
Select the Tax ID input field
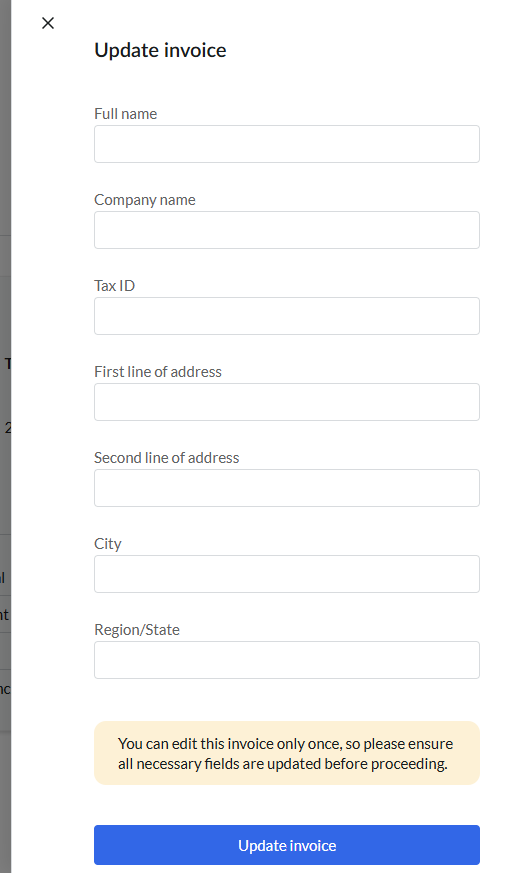[287, 316]
